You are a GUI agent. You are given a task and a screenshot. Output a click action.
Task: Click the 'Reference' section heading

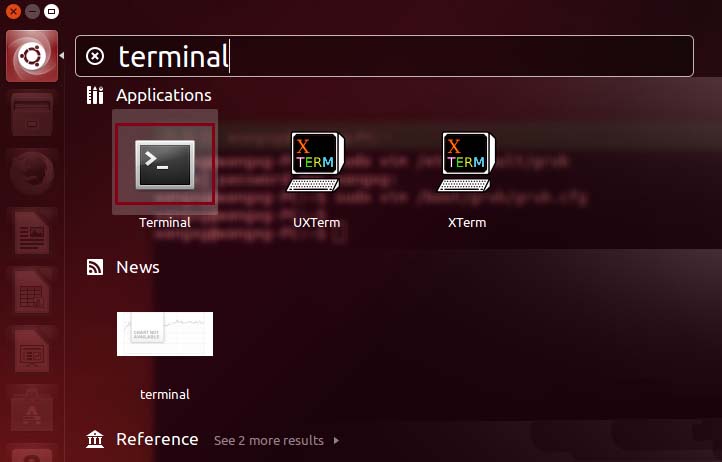[x=157, y=439]
